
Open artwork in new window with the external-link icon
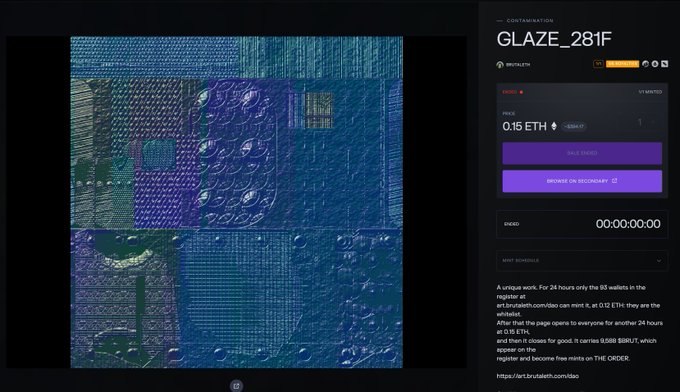point(236,385)
